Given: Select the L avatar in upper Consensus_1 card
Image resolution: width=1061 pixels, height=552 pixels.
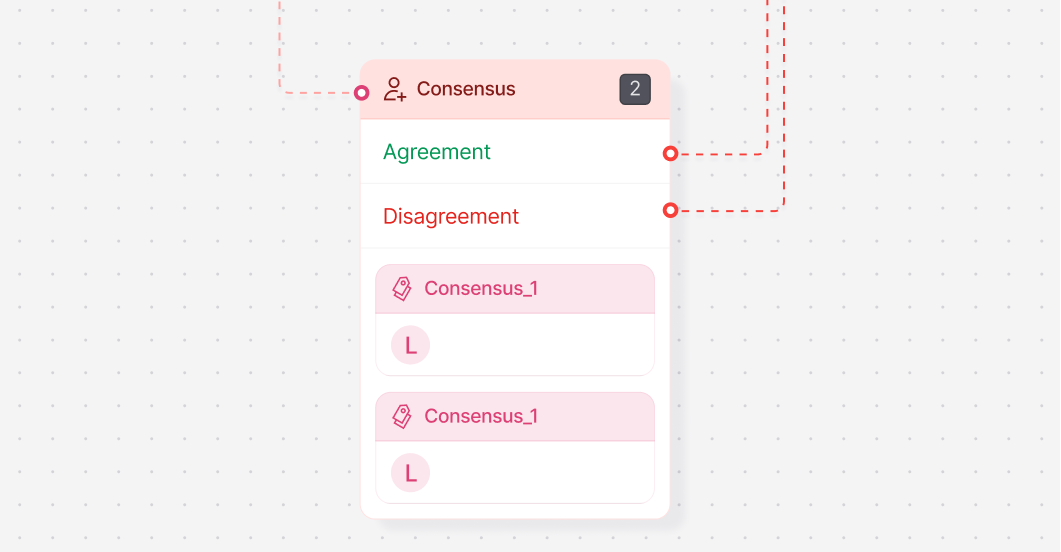Looking at the screenshot, I should 410,345.
